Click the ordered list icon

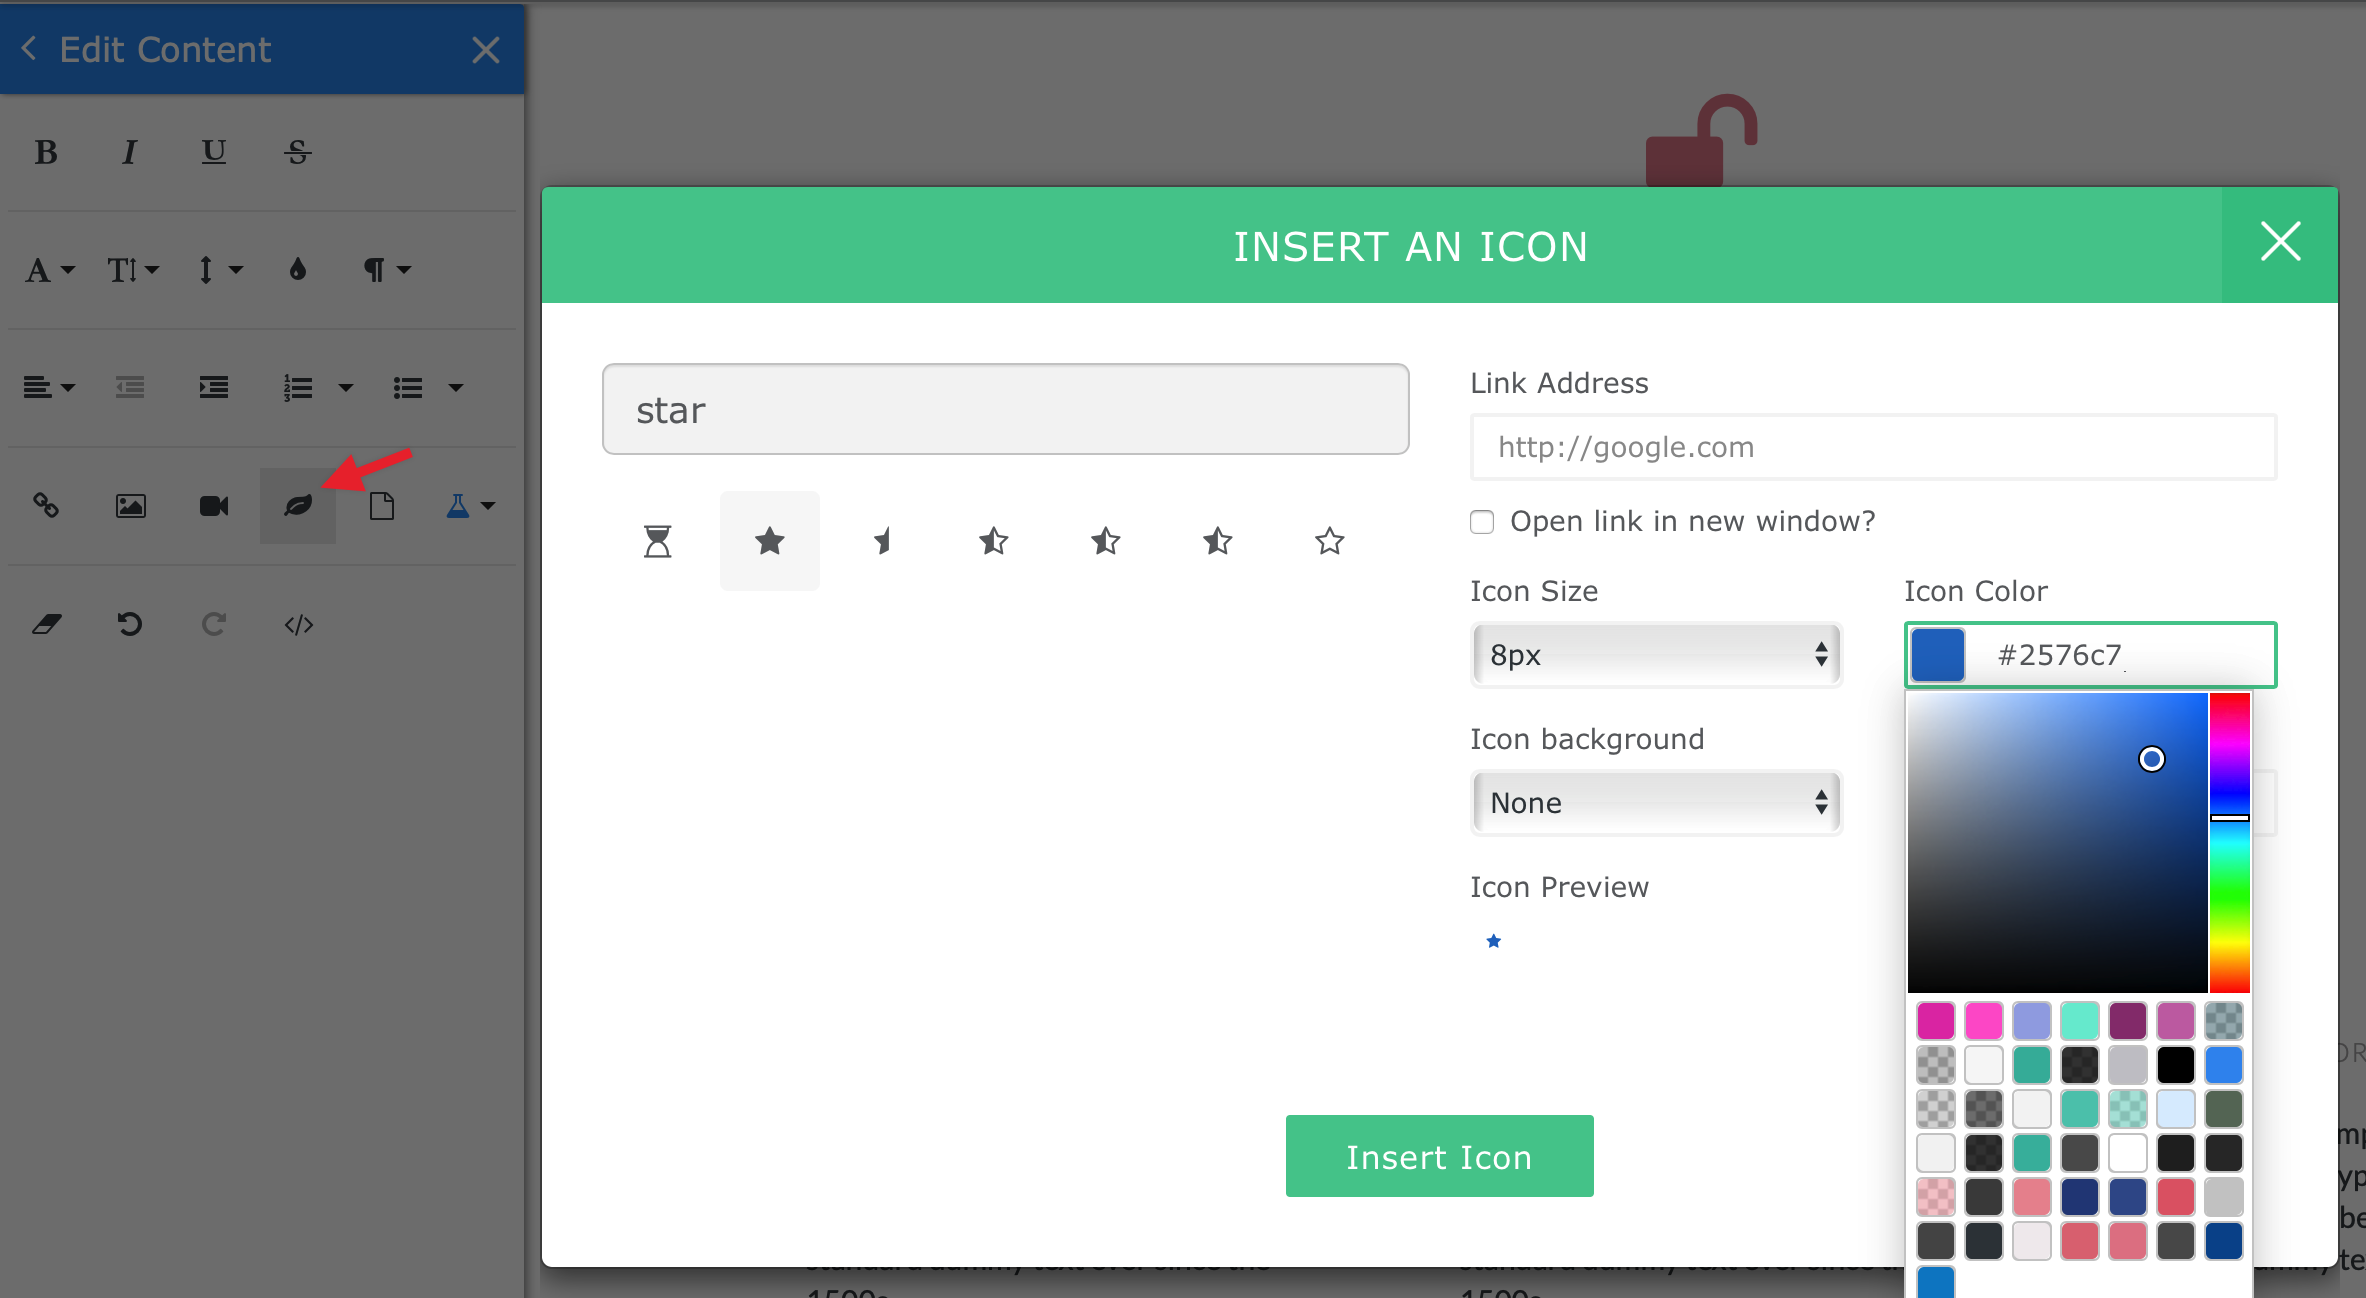pos(298,388)
